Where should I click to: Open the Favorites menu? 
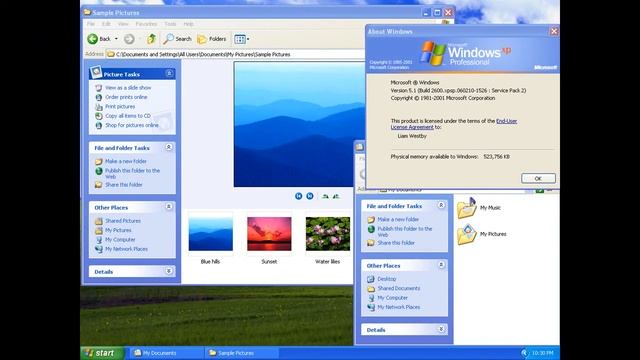click(x=146, y=24)
